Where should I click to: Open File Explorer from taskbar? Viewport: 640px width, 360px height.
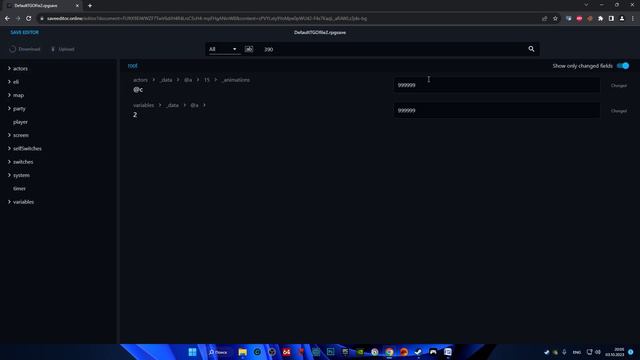point(242,352)
